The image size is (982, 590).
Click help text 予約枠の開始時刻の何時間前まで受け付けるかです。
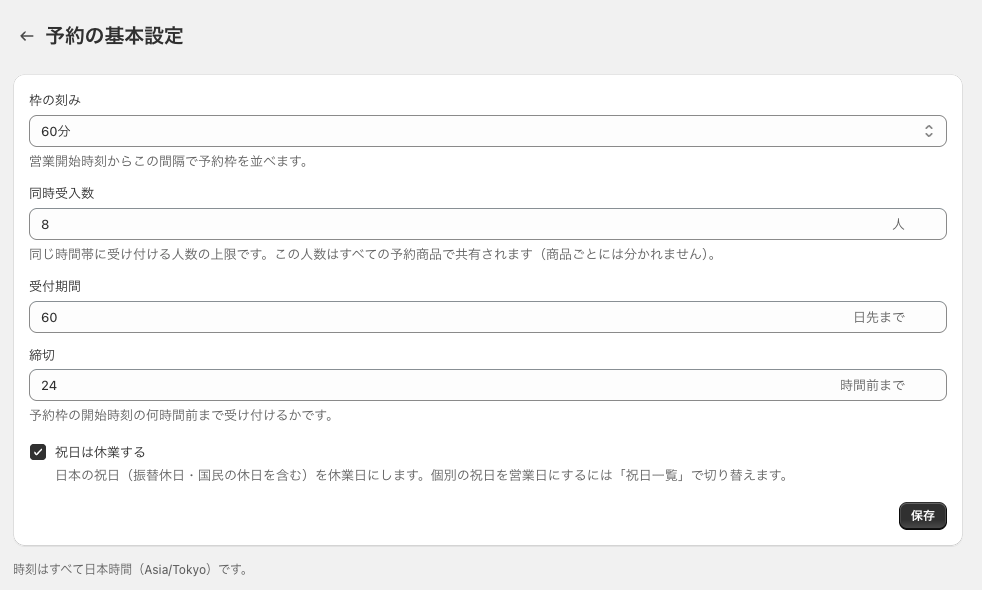click(182, 415)
